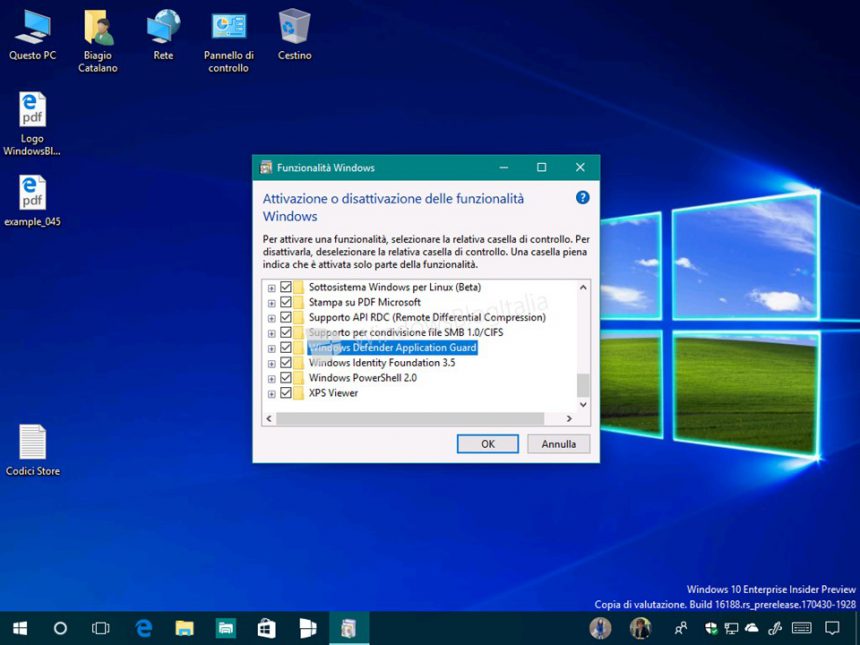Viewport: 860px width, 645px height.
Task: Click the horizontal scroll right arrow
Action: coord(569,418)
